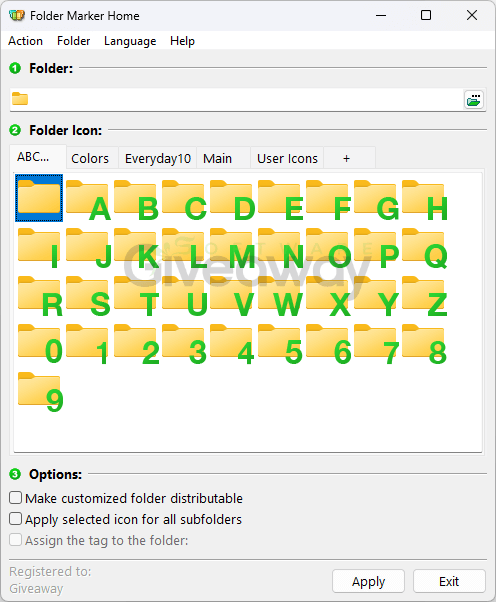Viewport: 496px width, 602px height.
Task: Choose the letter G folder icon
Action: tap(375, 198)
